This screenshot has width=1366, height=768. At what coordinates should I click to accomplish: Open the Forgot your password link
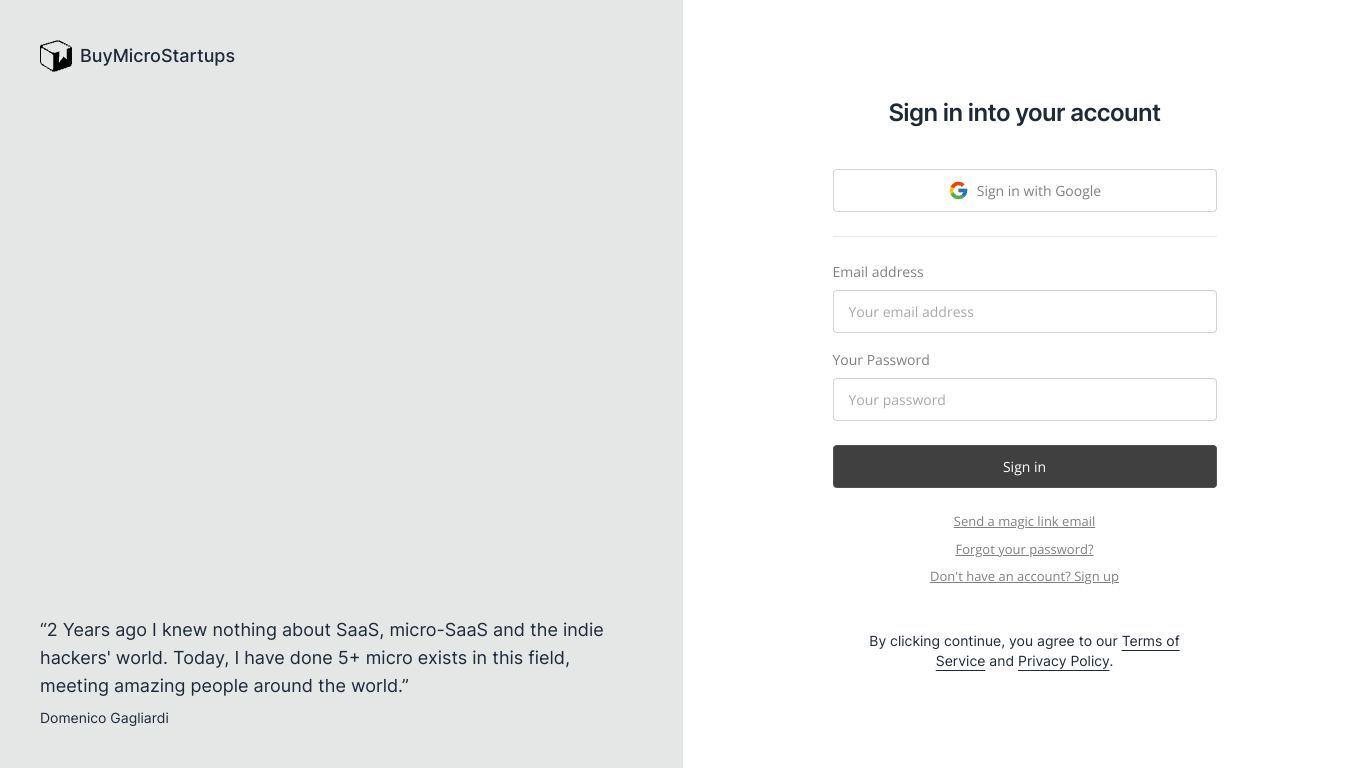pos(1024,549)
